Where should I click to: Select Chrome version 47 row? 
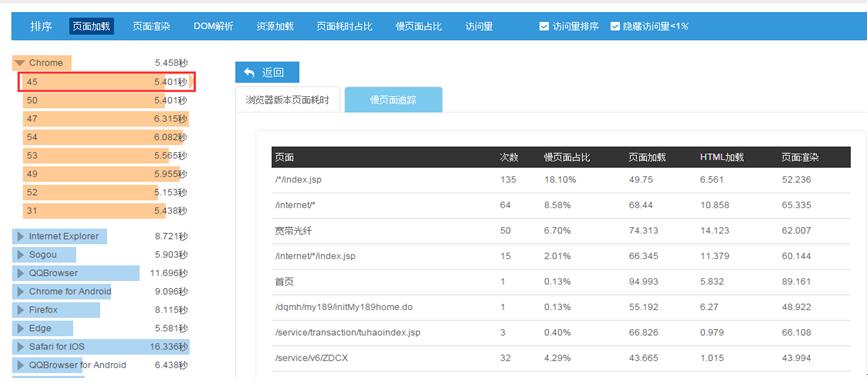[x=105, y=118]
